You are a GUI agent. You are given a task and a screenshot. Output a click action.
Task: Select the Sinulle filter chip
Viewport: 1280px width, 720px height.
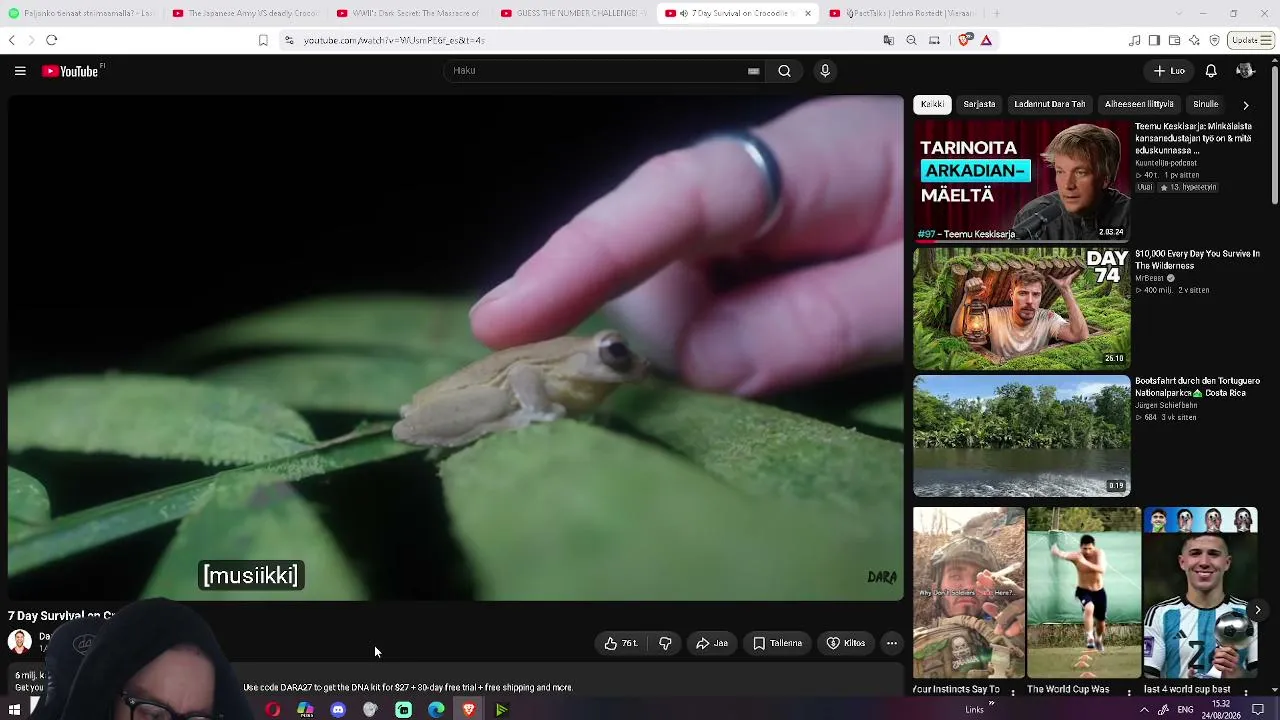pyautogui.click(x=1206, y=104)
